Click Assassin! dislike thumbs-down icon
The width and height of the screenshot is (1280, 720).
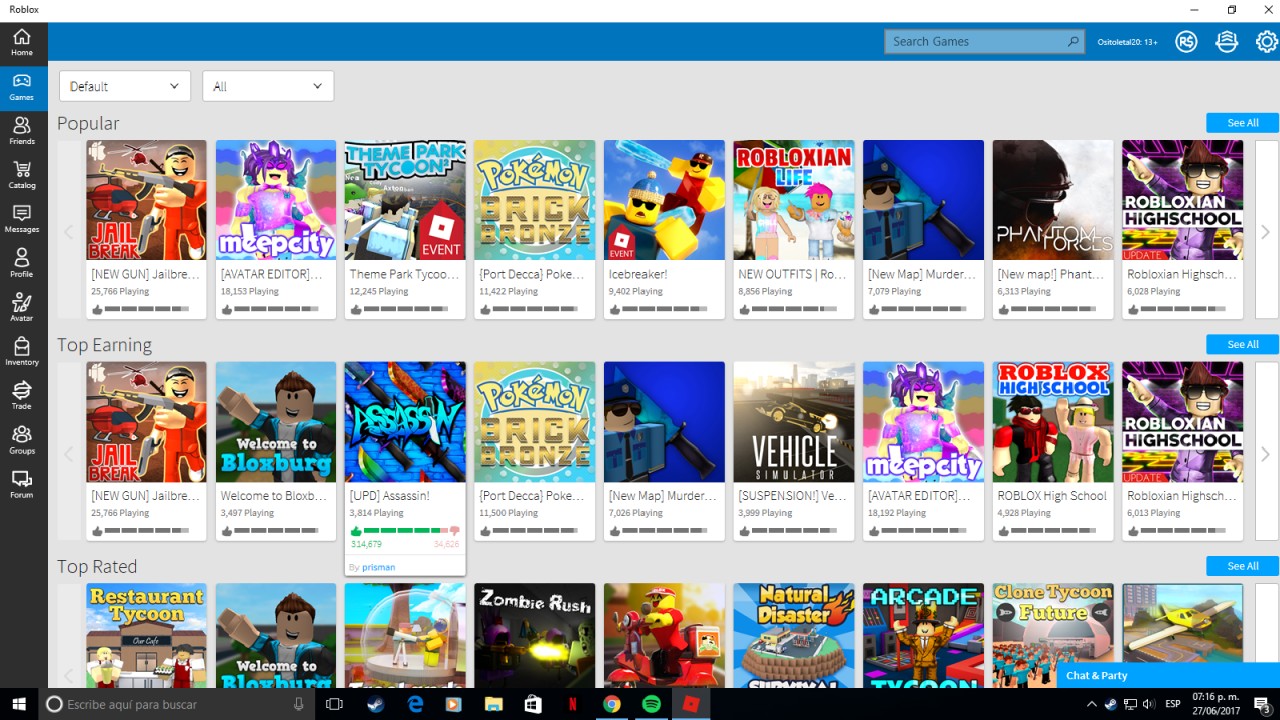pos(455,531)
